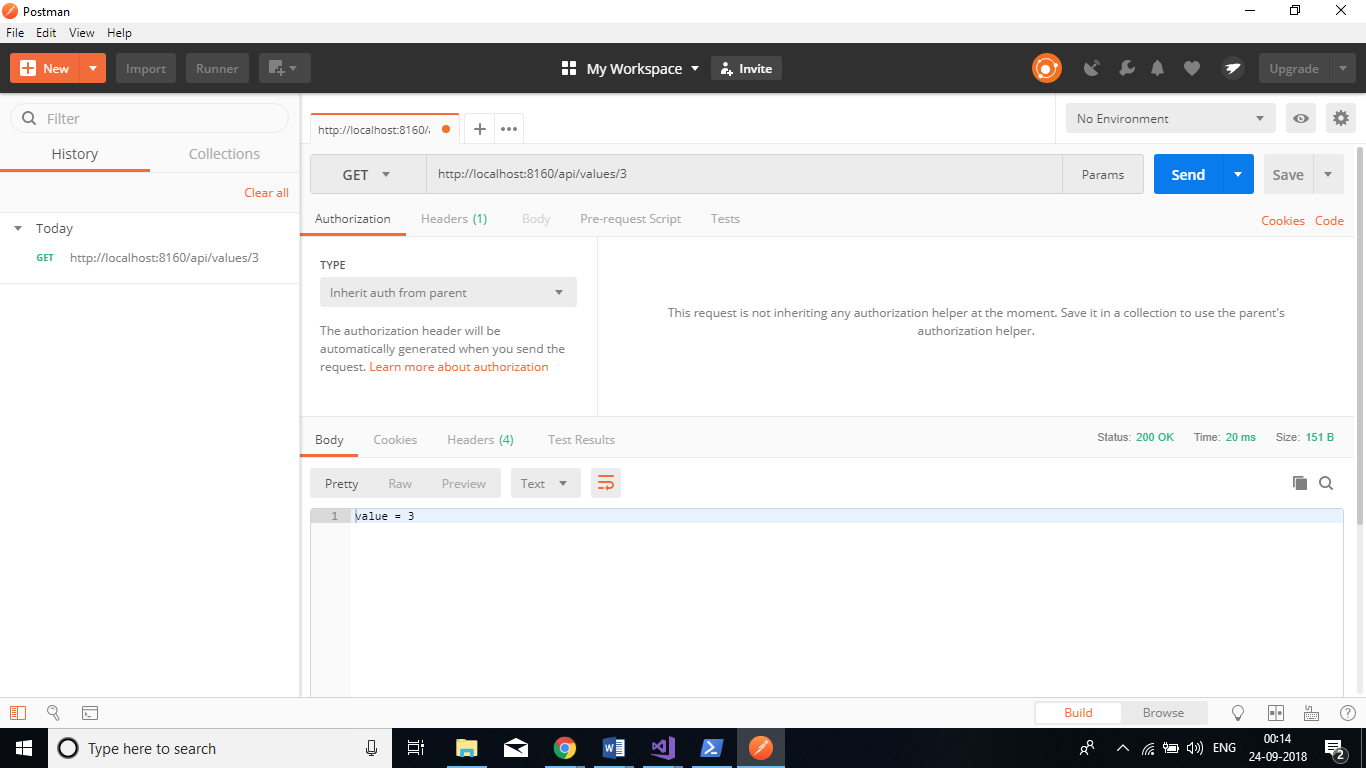
Task: Open settings via the wrench icon
Action: (1126, 68)
